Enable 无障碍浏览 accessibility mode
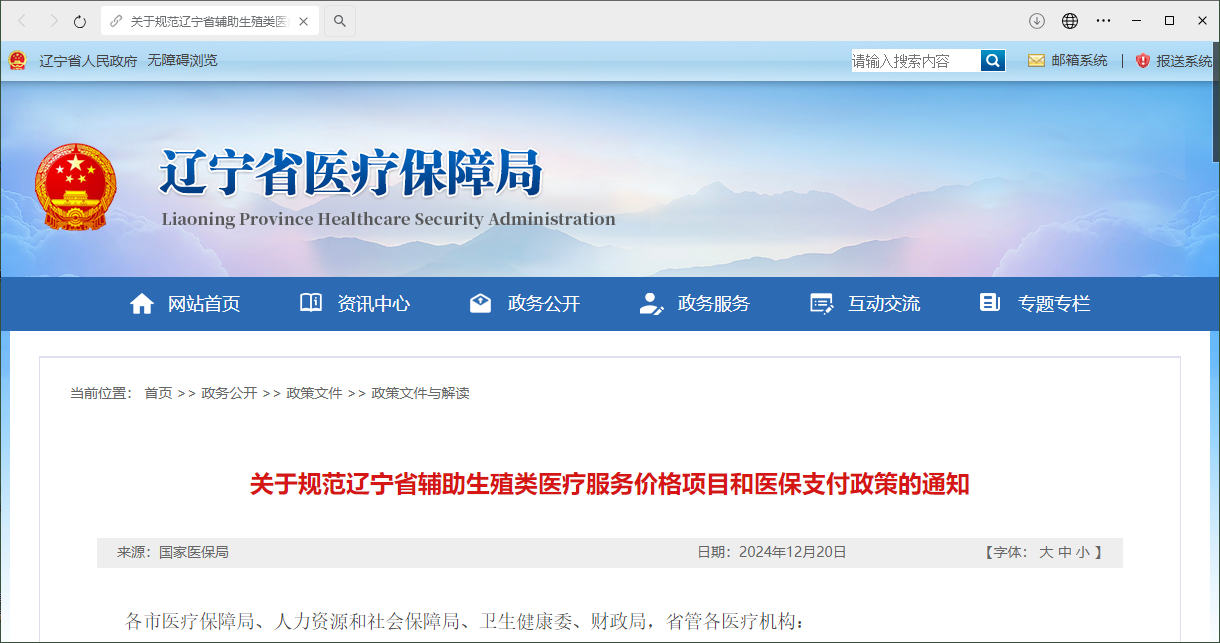Screen dimensions: 1220x643 182,61
